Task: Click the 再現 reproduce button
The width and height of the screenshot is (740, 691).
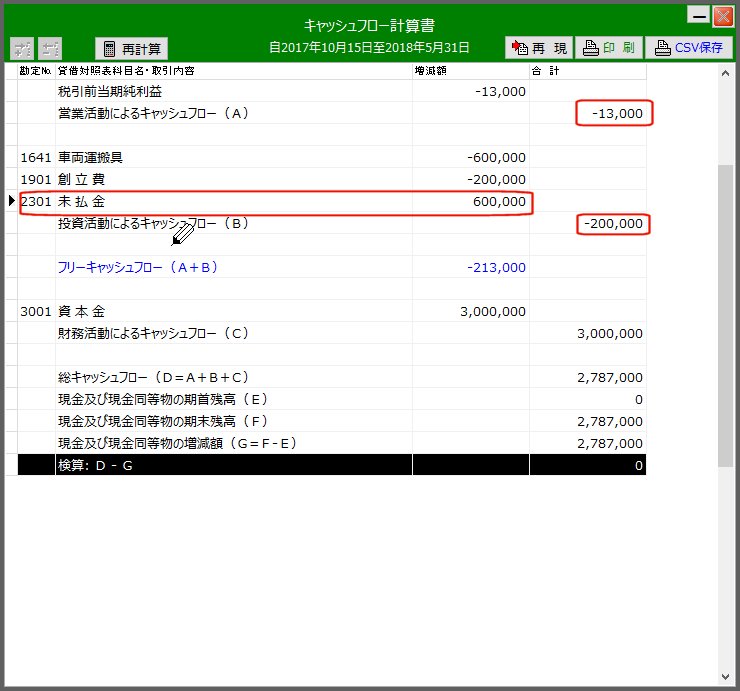Action: 538,48
